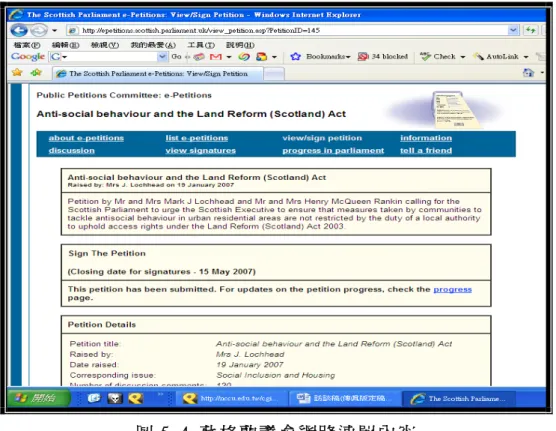Follow the progress in parliament link
This screenshot has height=431, width=556.
pos(333,150)
